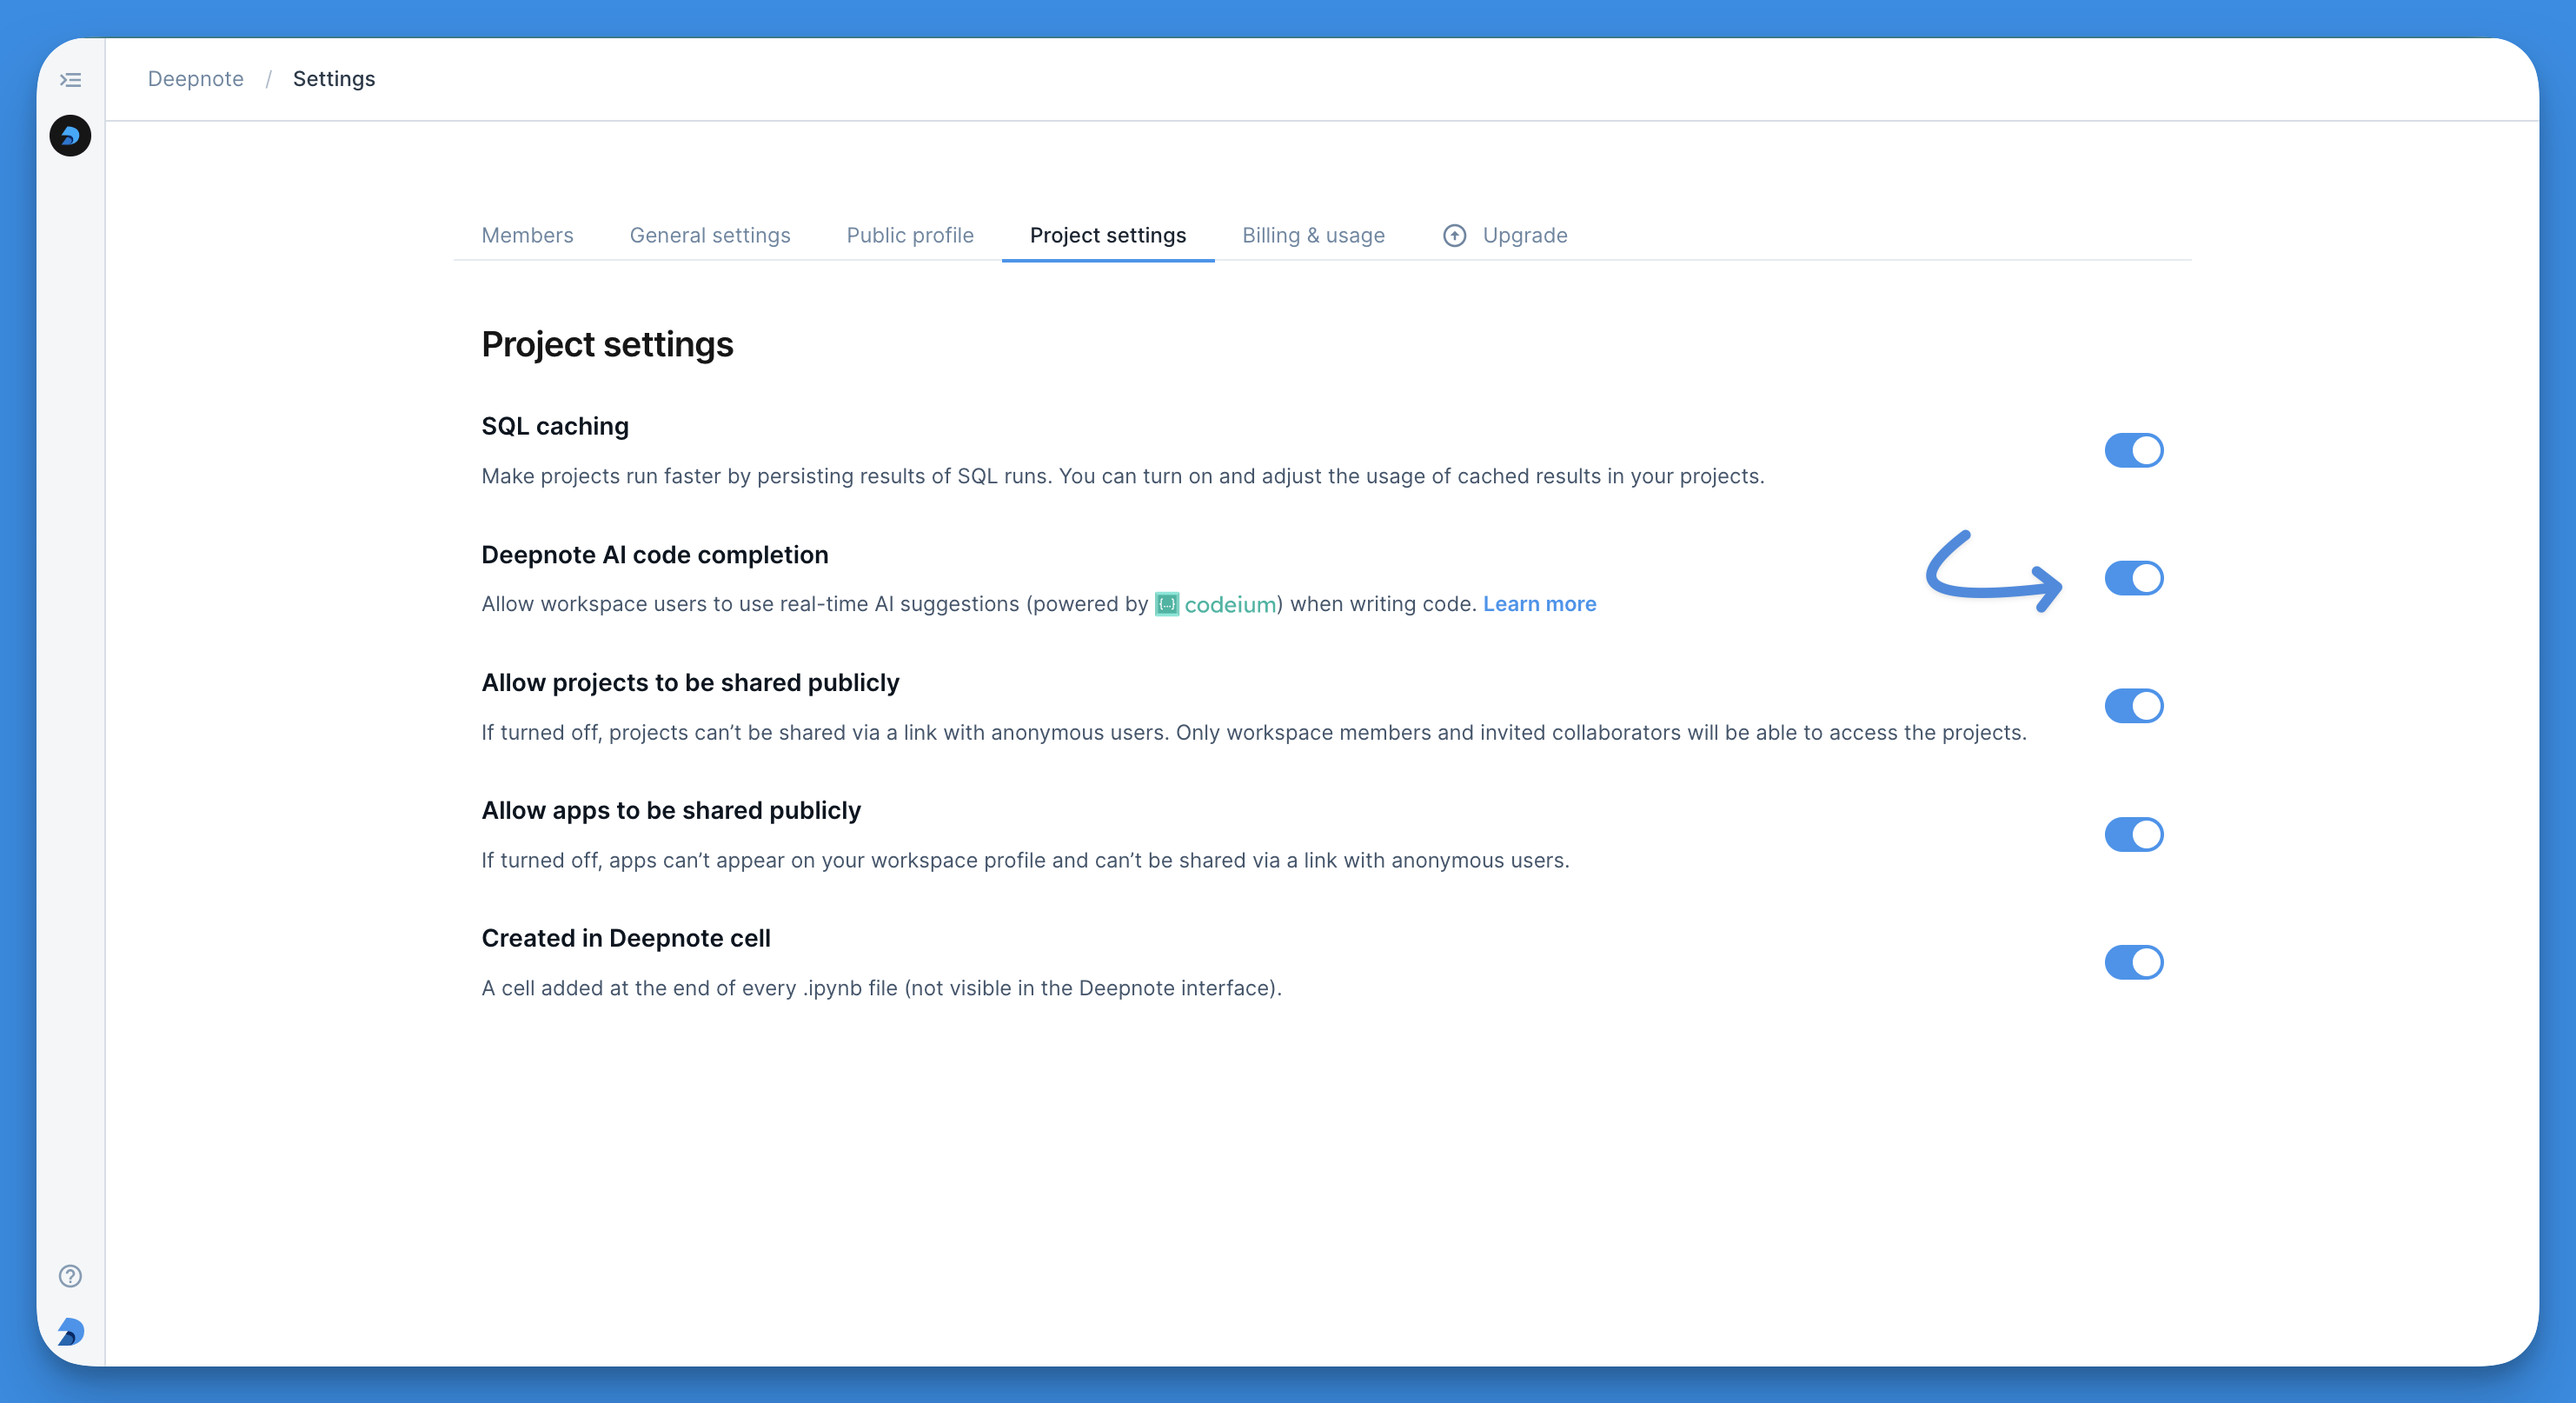Switch to the Members tab
This screenshot has height=1403, width=2576.
(527, 235)
